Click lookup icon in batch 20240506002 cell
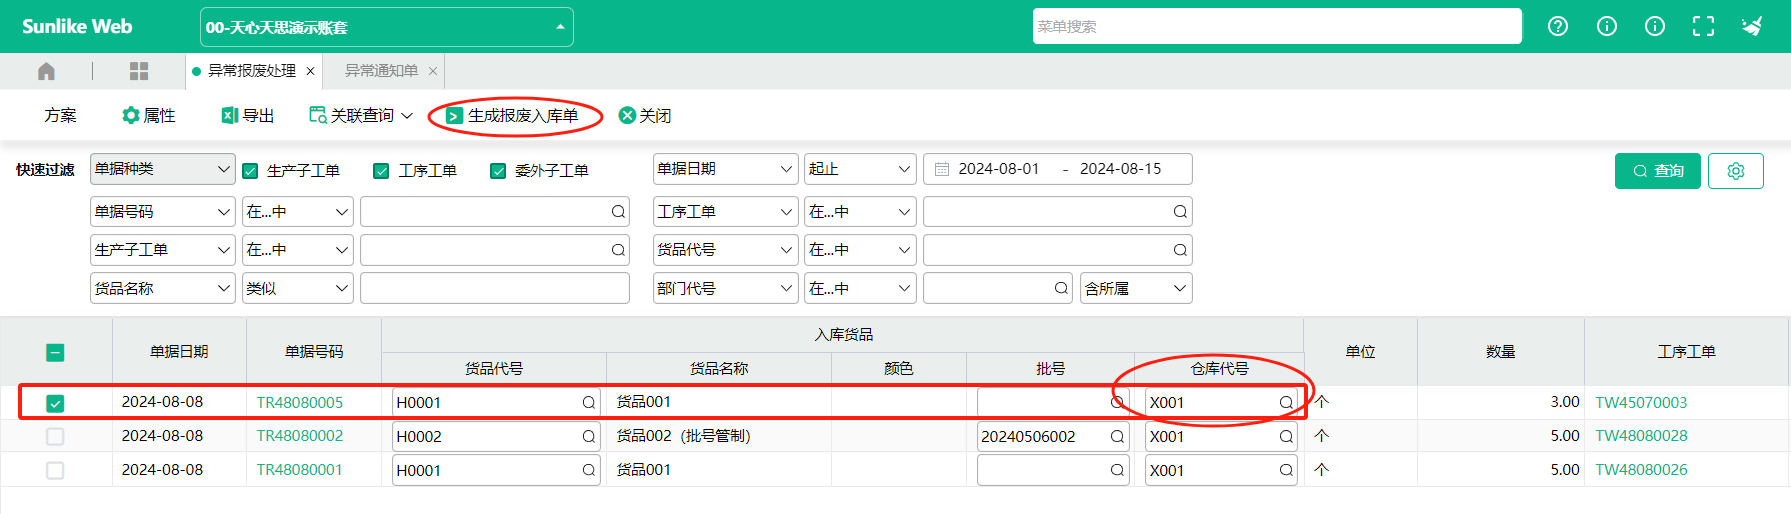This screenshot has height=514, width=1791. [1117, 437]
